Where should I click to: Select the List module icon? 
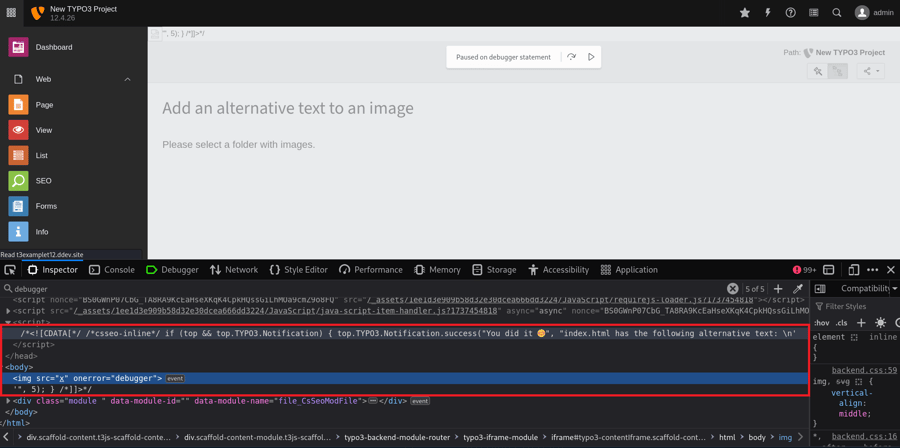click(x=19, y=156)
